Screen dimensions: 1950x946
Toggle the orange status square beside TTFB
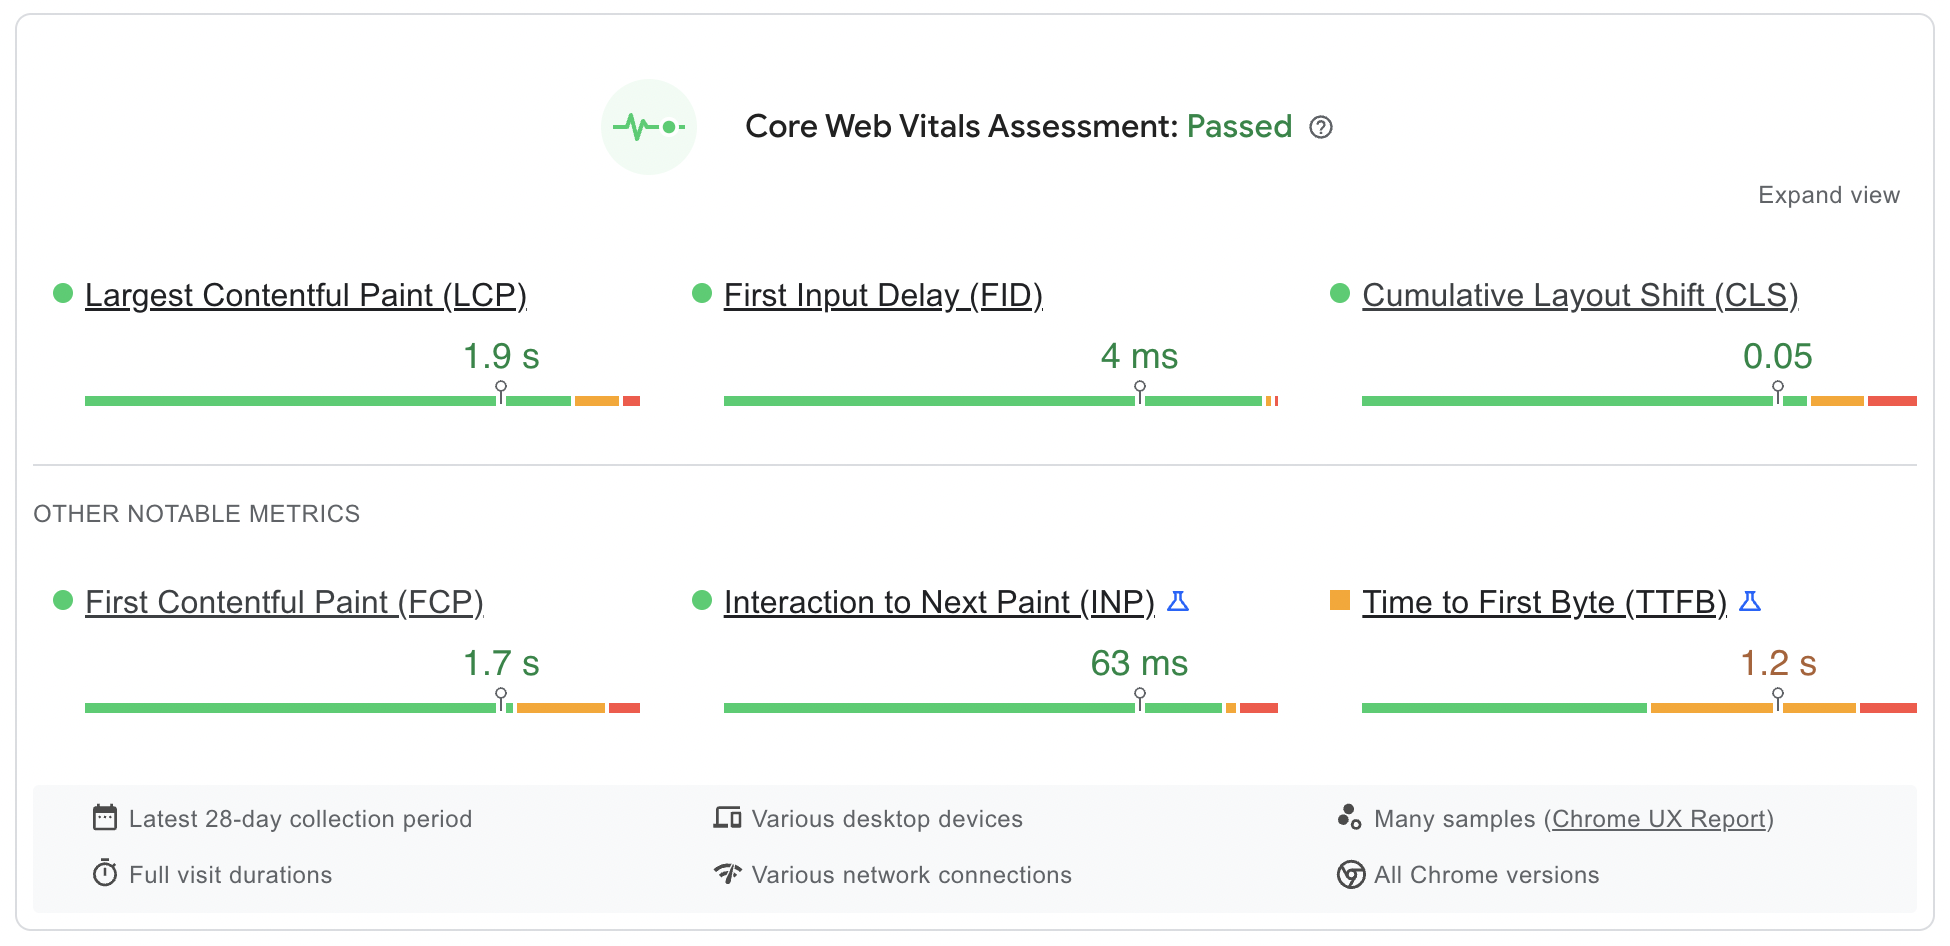(x=1340, y=600)
